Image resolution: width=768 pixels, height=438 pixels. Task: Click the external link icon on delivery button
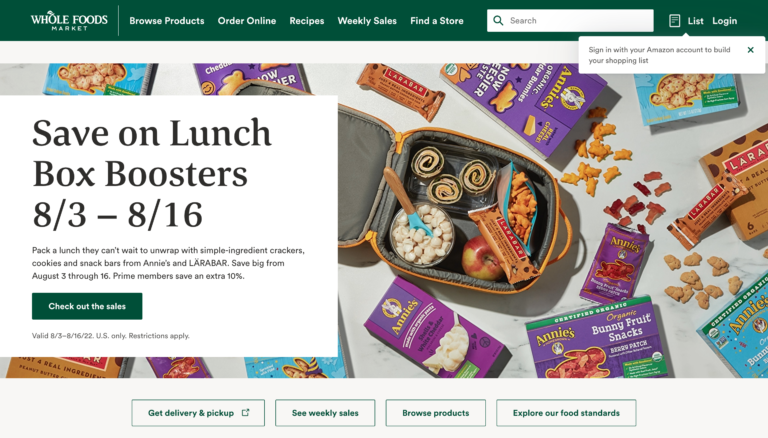tap(245, 413)
